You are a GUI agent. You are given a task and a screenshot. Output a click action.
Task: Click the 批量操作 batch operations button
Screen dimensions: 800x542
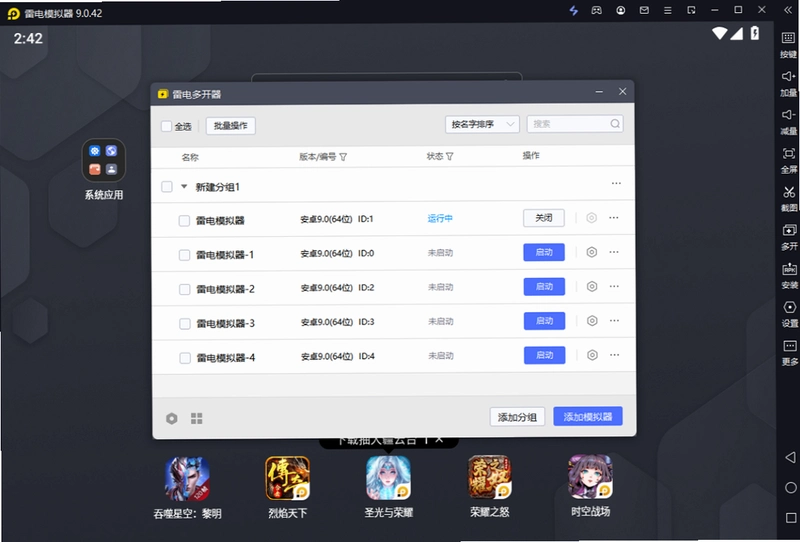[231, 126]
